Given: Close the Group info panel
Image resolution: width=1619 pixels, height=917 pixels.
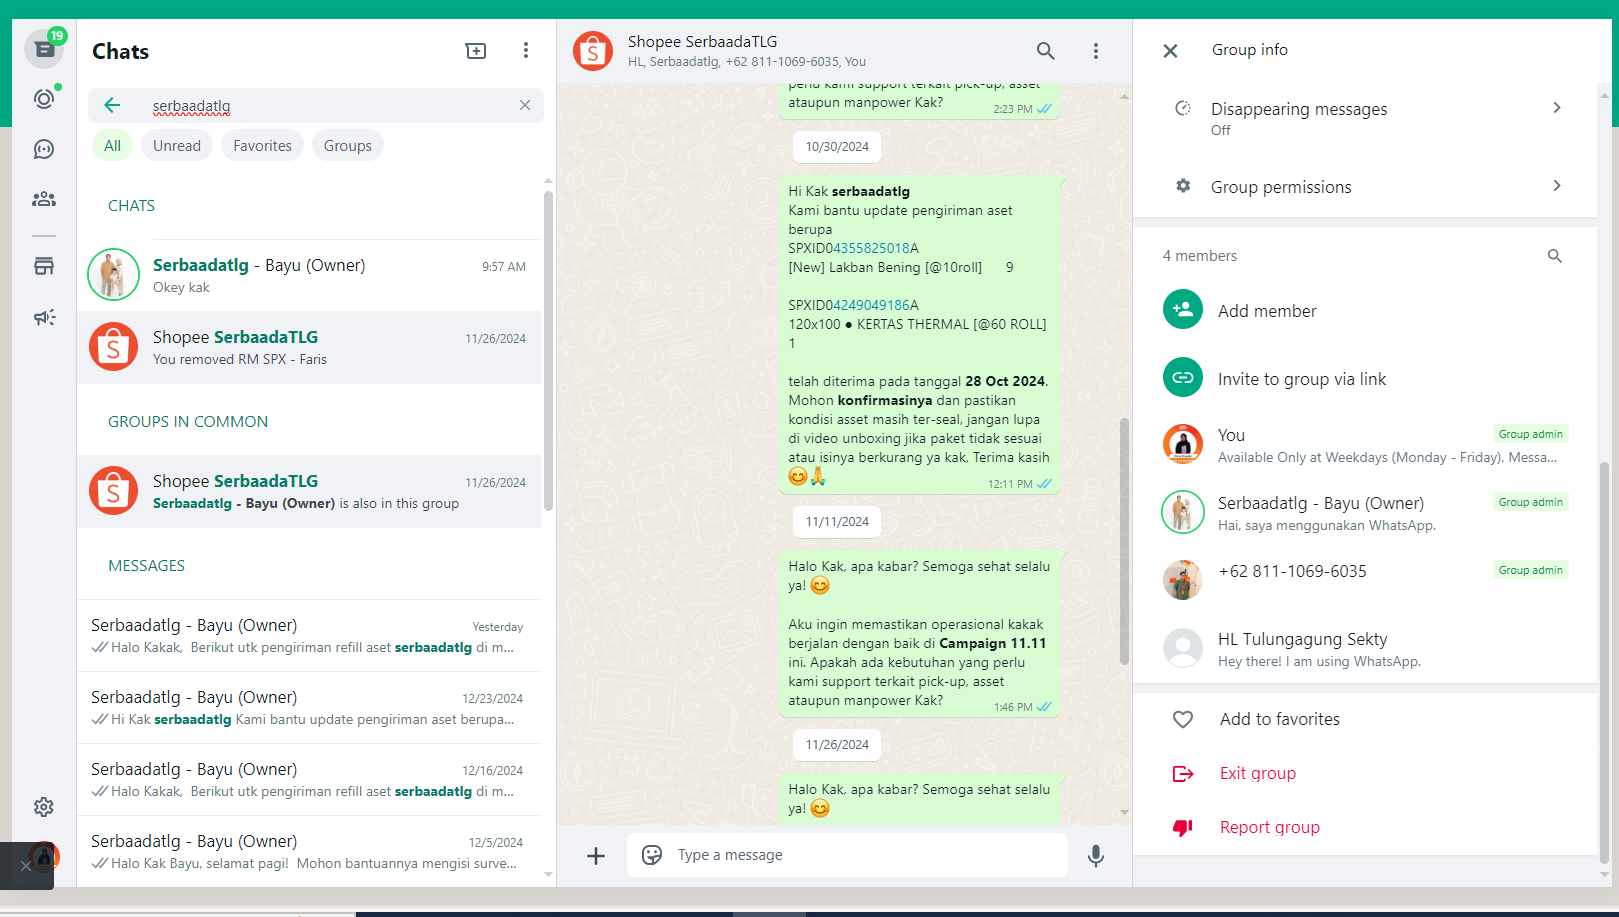Looking at the screenshot, I should [x=1171, y=51].
